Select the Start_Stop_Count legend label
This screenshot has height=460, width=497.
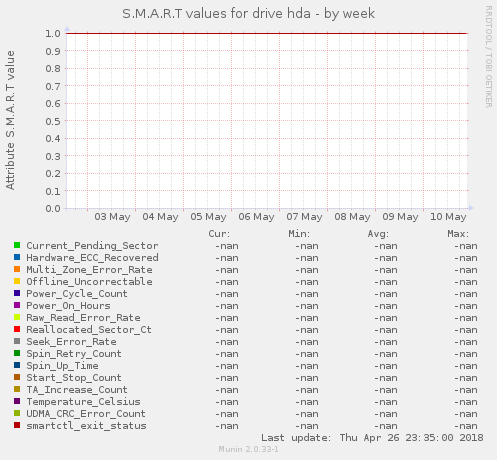click(x=74, y=378)
